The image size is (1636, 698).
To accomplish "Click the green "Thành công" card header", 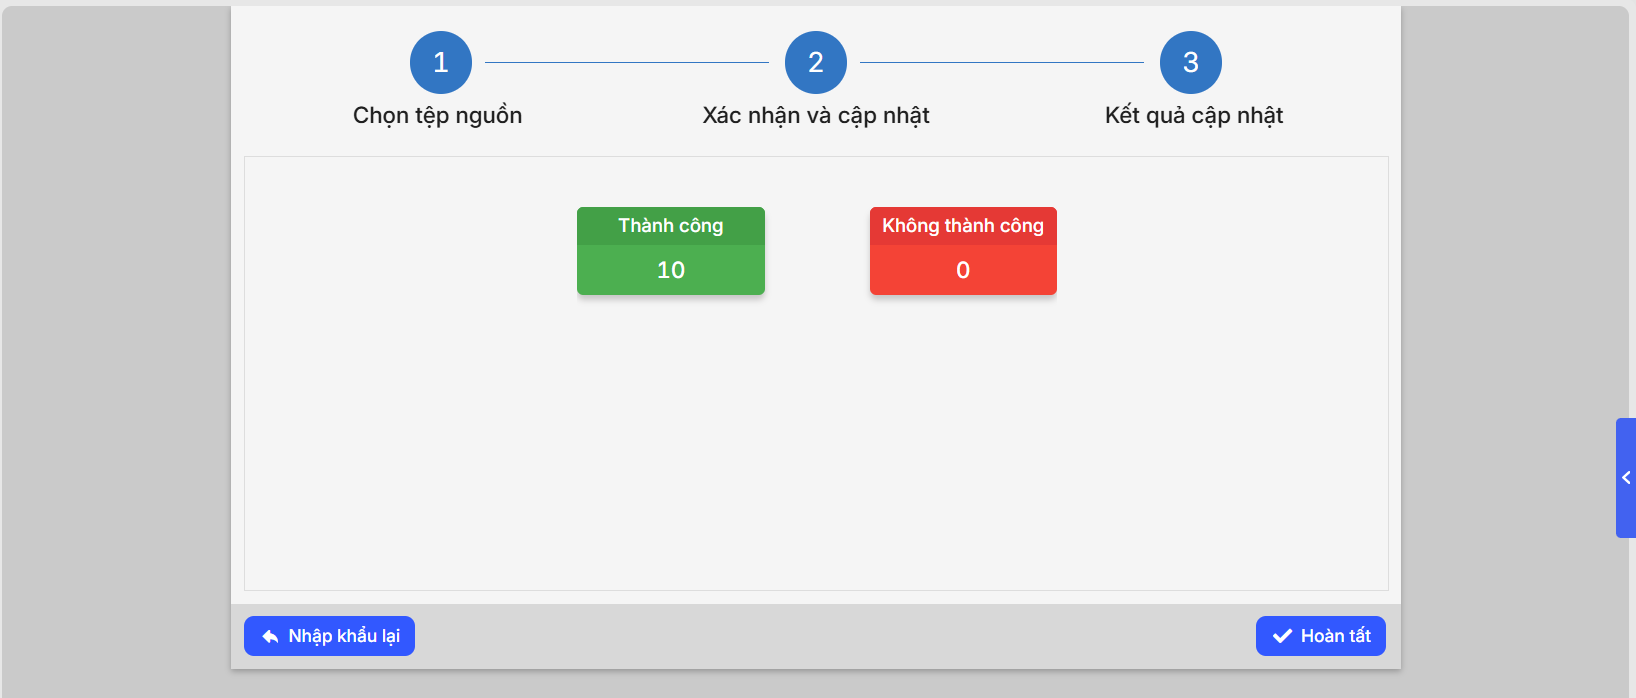I will (671, 226).
